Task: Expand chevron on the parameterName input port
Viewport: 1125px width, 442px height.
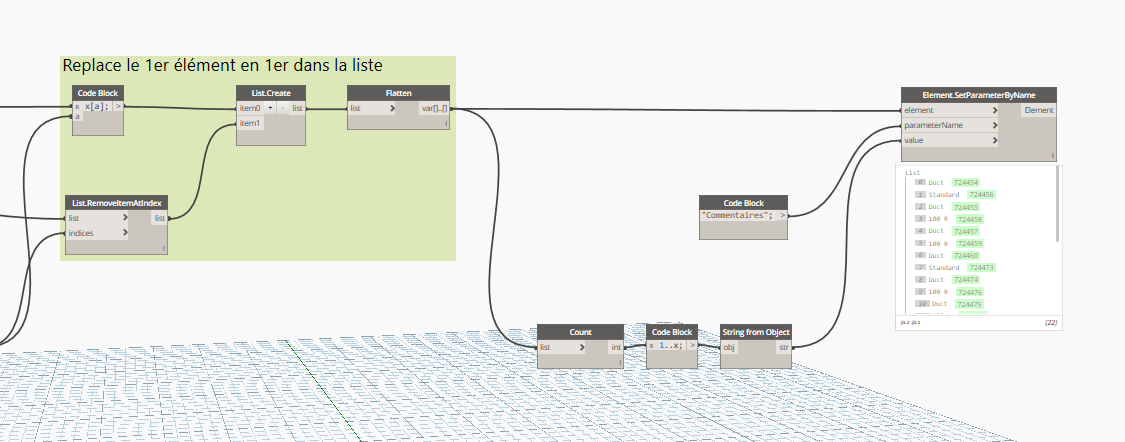Action: point(994,126)
